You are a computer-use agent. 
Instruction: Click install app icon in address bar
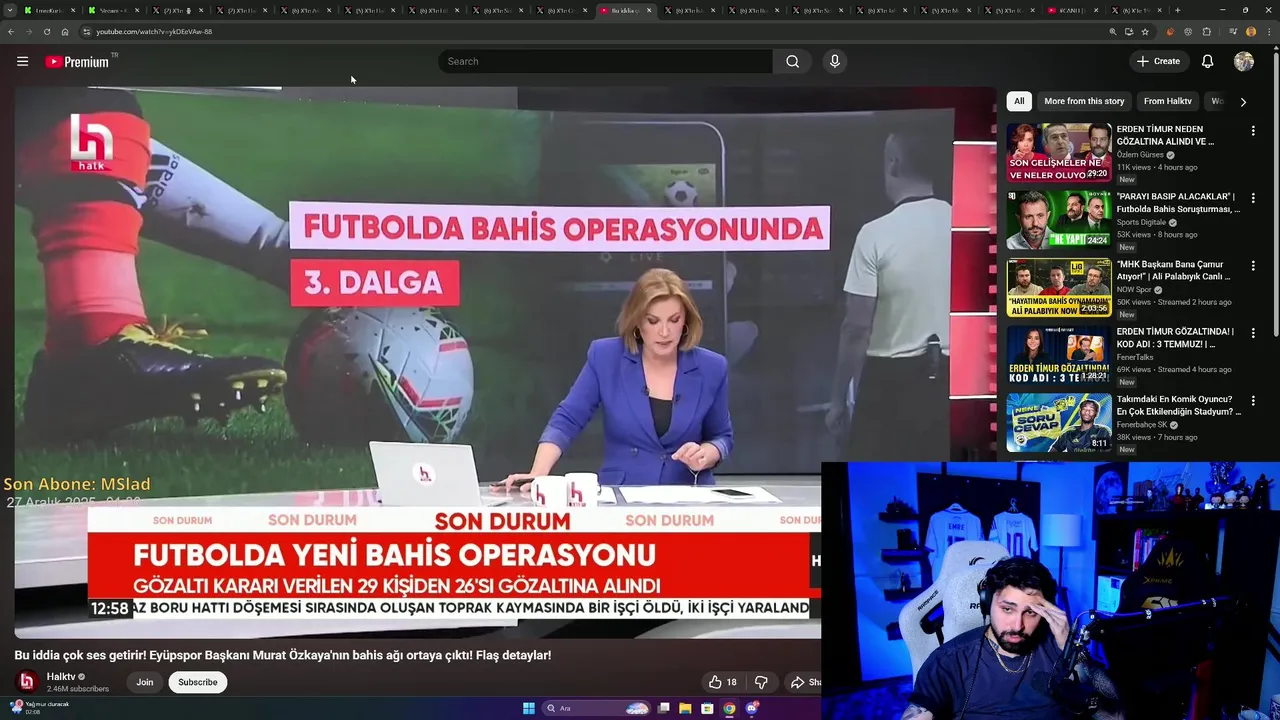1129,31
